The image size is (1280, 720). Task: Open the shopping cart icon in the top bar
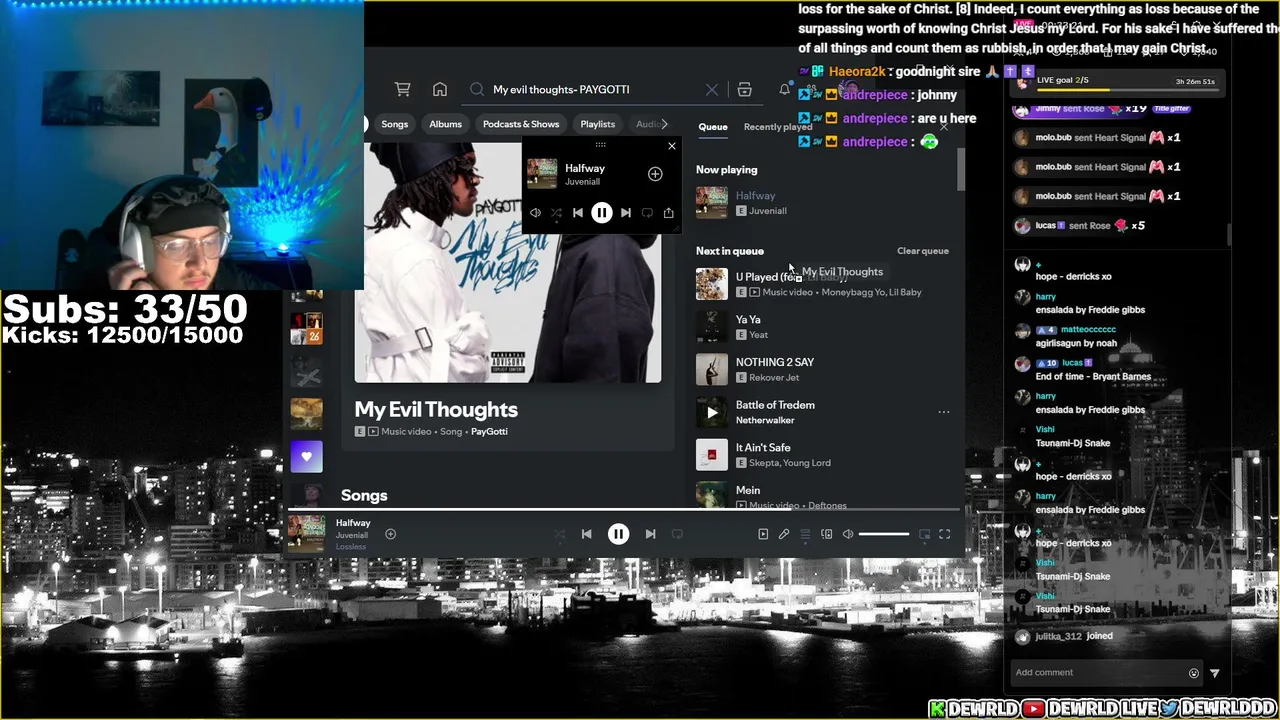coord(403,89)
